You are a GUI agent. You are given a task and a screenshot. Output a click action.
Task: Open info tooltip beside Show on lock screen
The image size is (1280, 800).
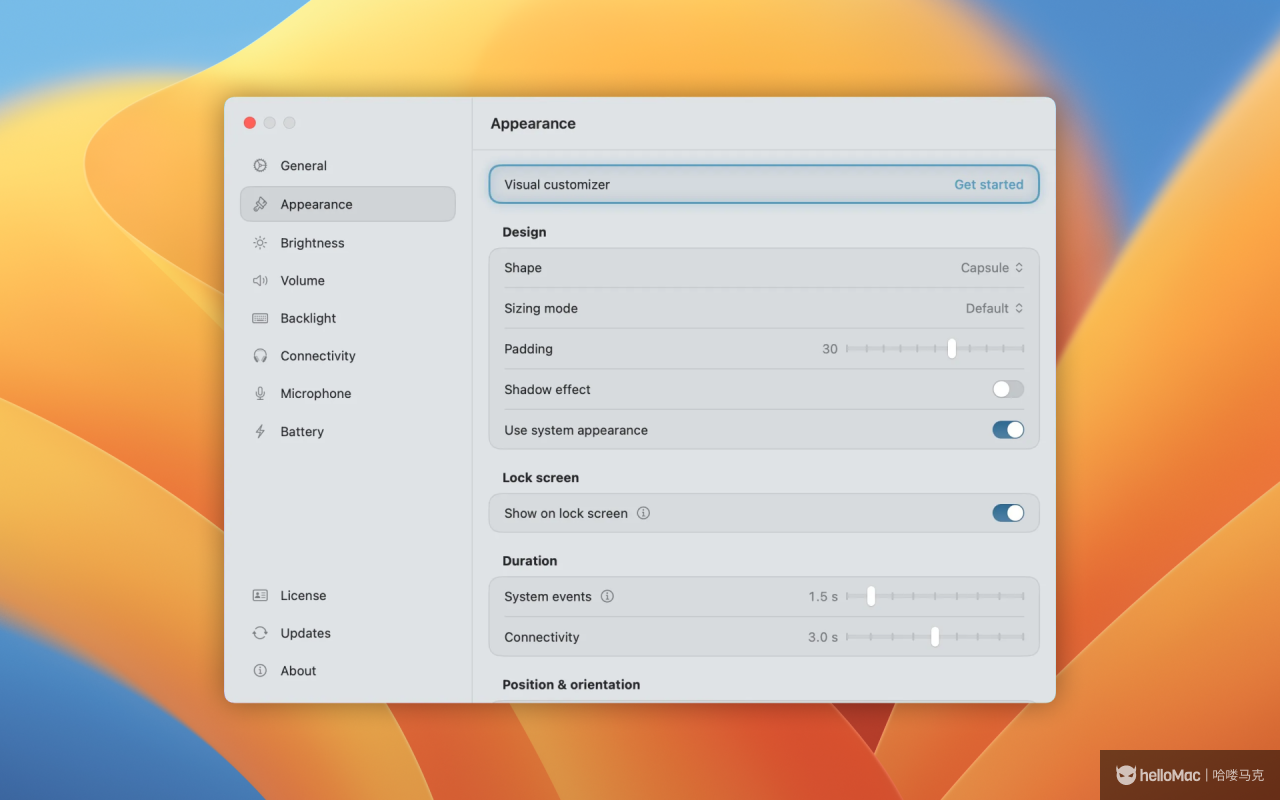click(x=643, y=513)
